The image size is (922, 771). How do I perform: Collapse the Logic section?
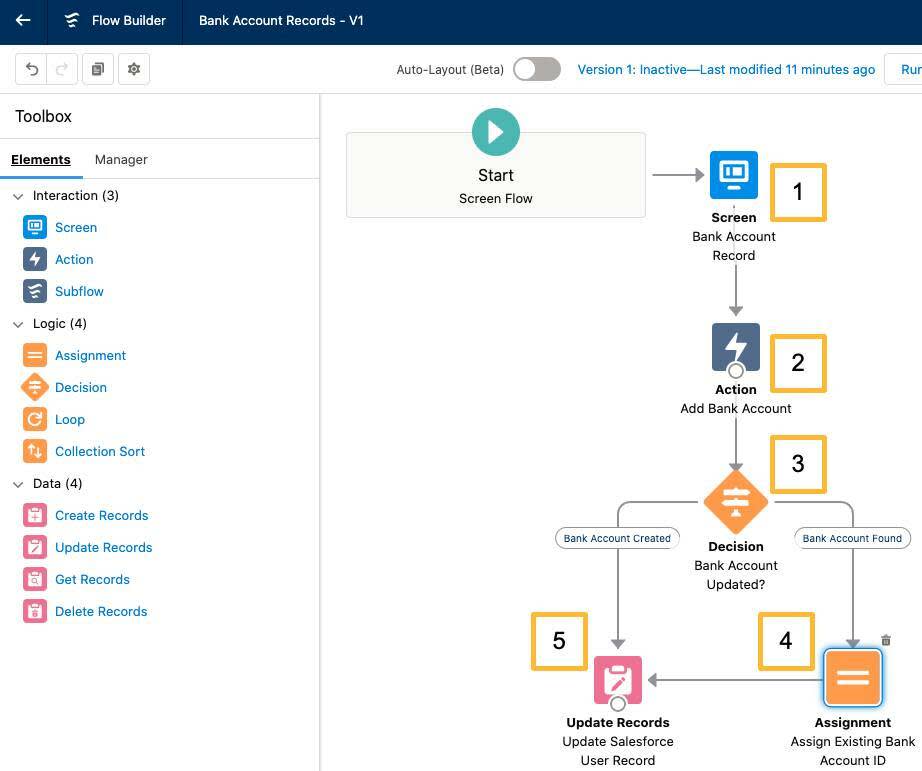tap(17, 323)
